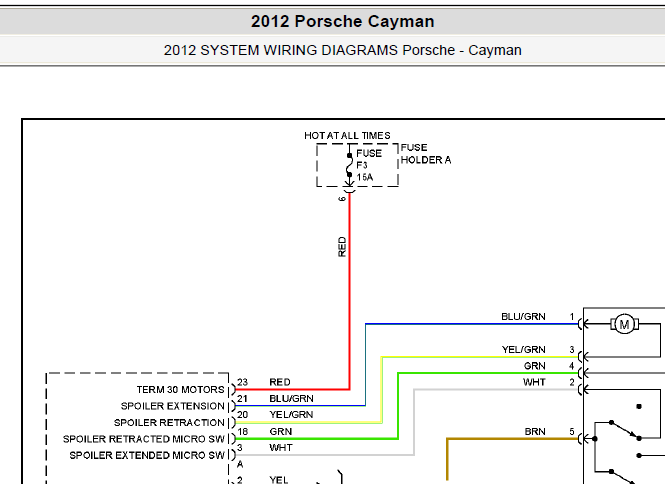
Task: Click the "SPOILER RETRACTION" terminal label
Action: pos(169,422)
